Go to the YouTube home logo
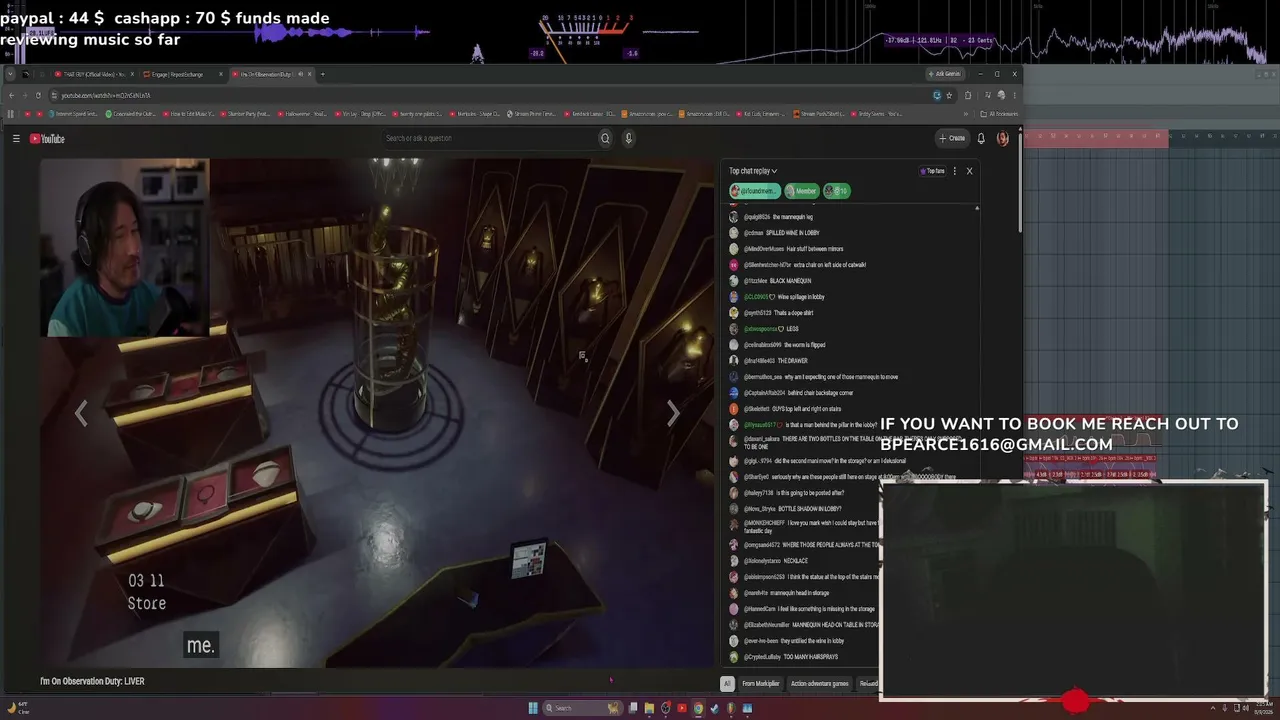The image size is (1280, 720). pos(47,139)
